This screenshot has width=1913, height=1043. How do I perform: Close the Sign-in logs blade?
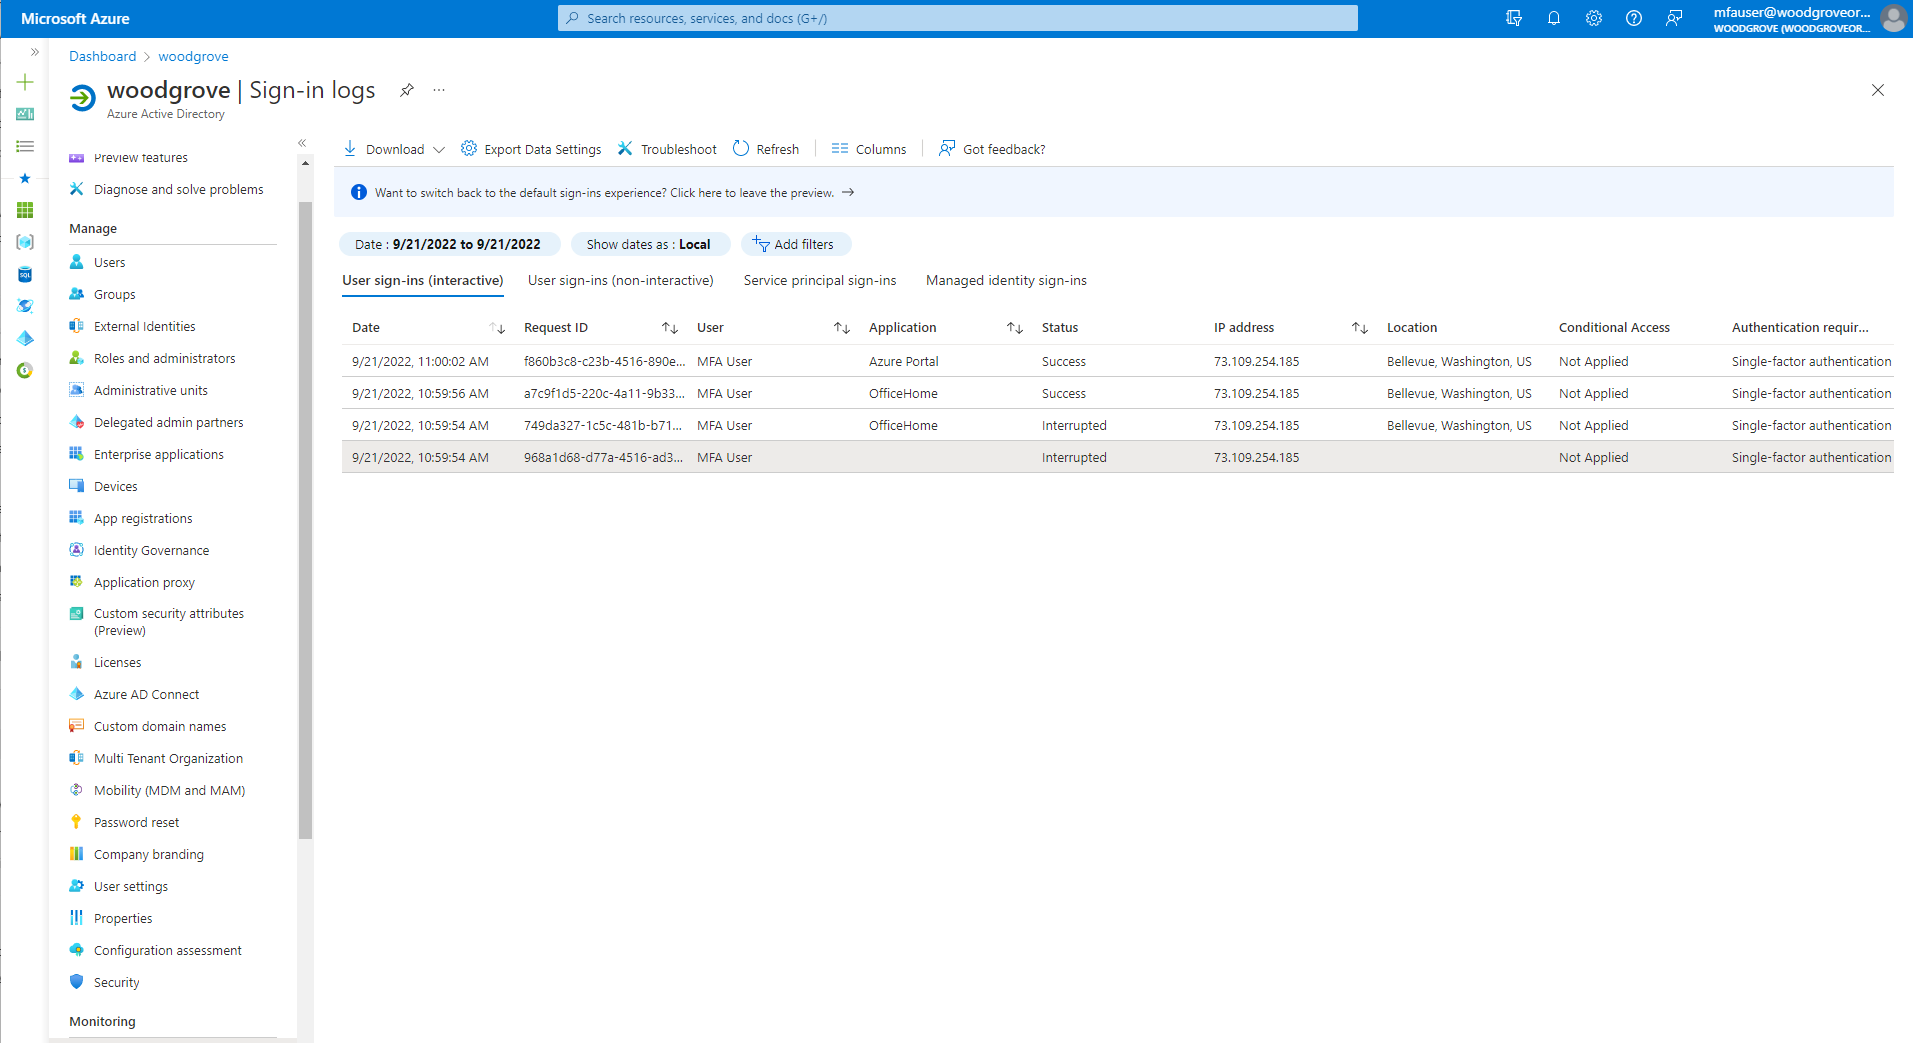1878,90
